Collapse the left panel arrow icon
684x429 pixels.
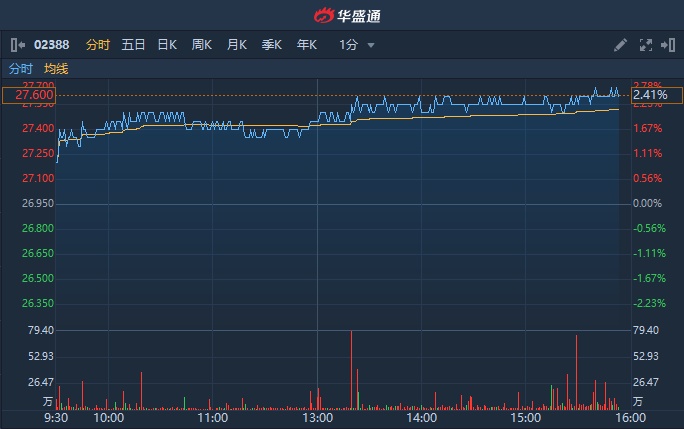point(18,45)
